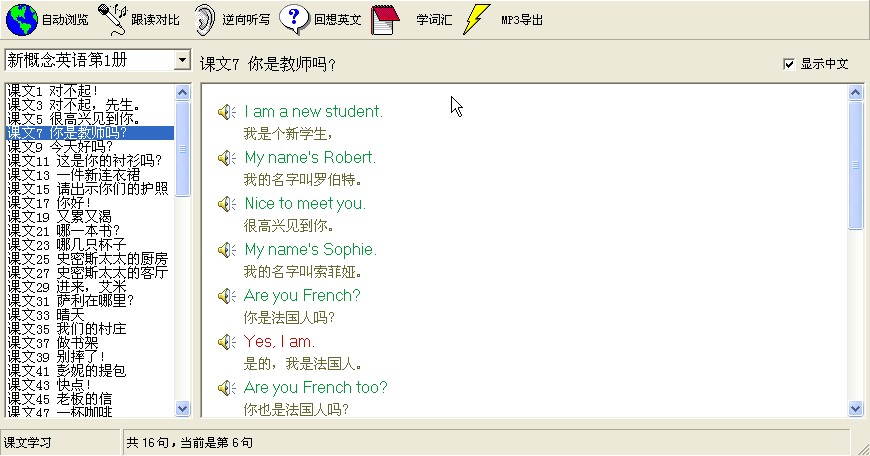Click the lesson list scroll up arrow

[183, 92]
